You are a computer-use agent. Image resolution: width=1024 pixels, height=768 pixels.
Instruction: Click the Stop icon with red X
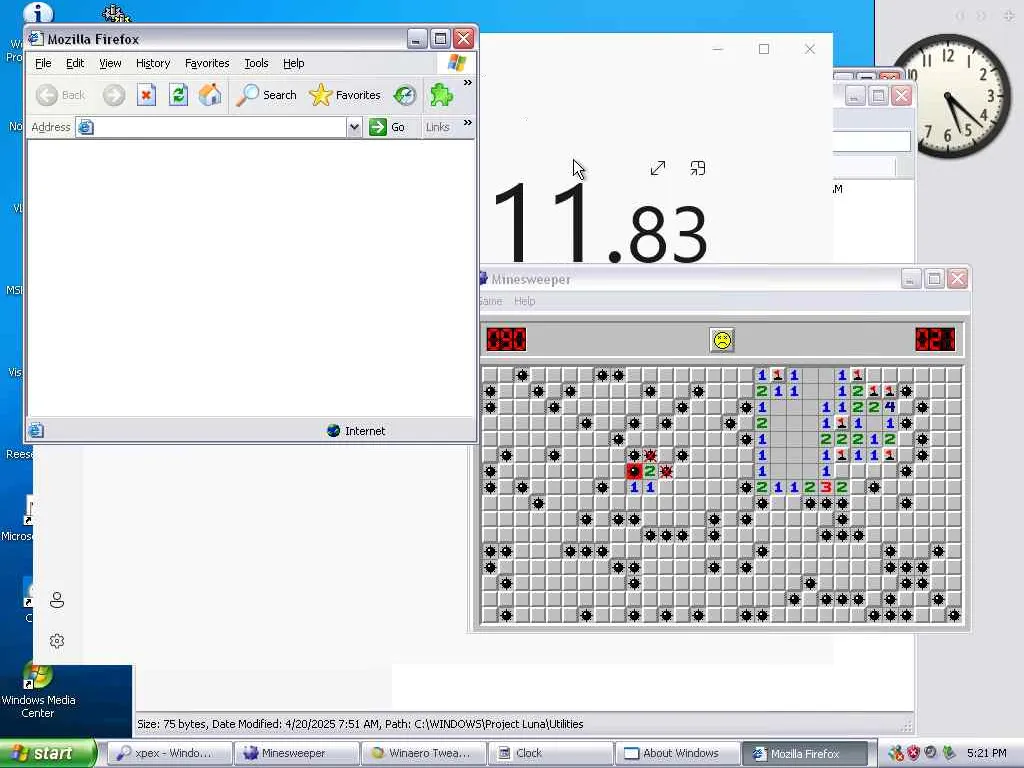point(146,95)
